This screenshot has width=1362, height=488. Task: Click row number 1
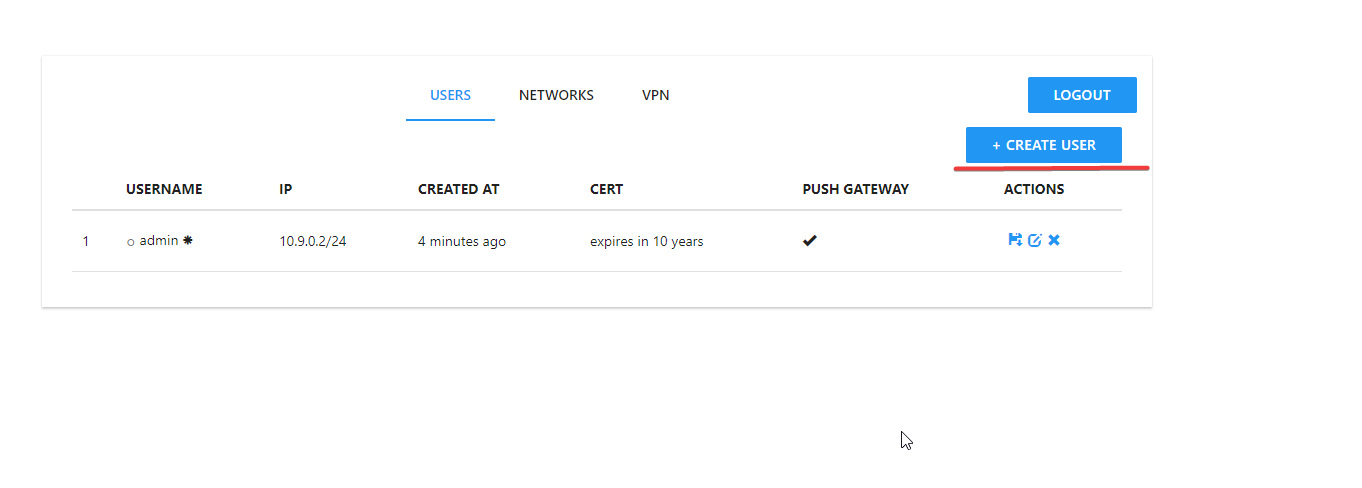point(86,242)
